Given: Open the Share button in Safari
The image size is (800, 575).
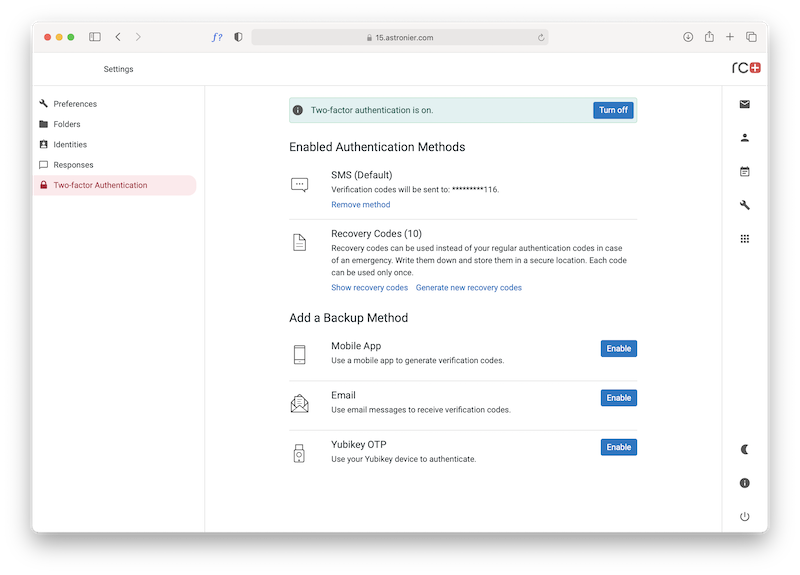Looking at the screenshot, I should coord(709,36).
